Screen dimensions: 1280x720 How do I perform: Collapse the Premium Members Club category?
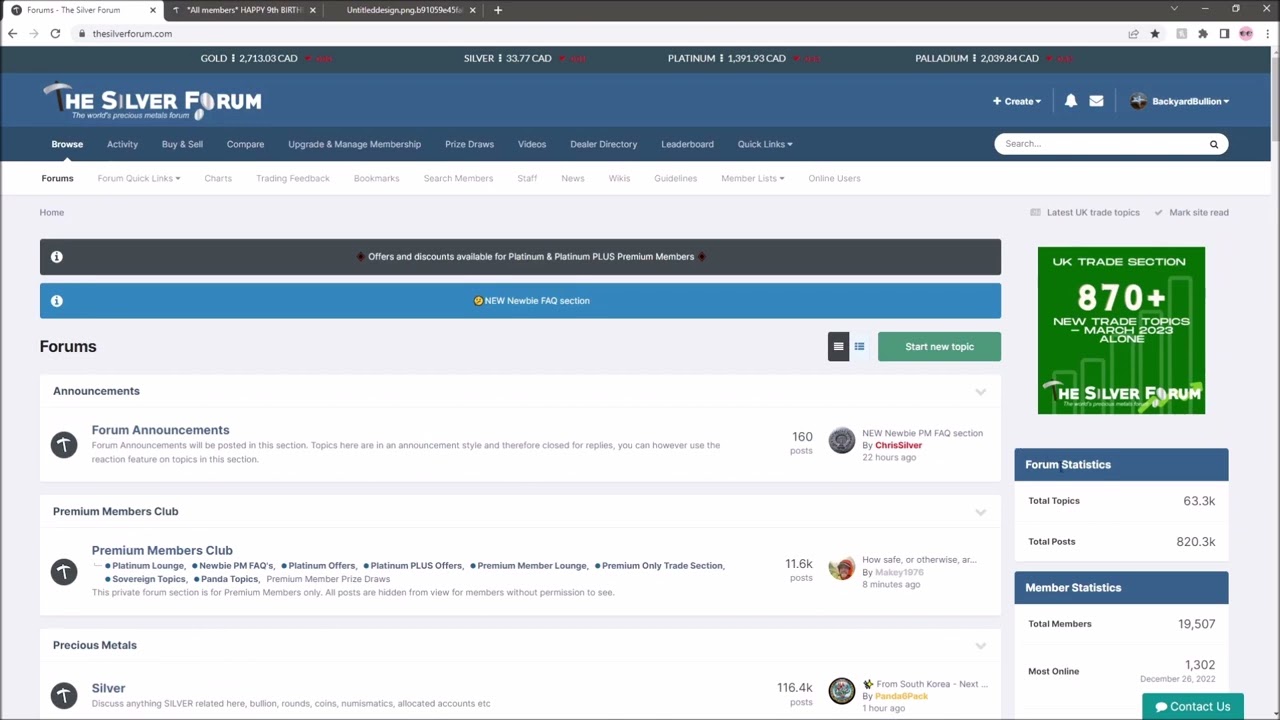[x=980, y=512]
